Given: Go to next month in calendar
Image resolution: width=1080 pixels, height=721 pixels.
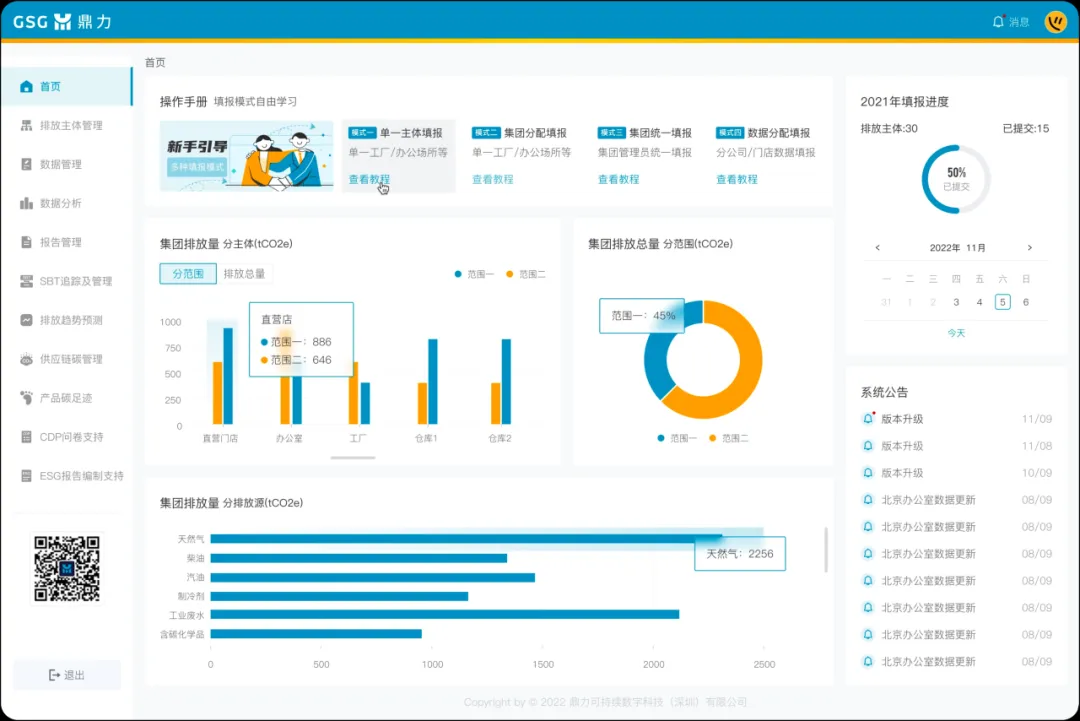Looking at the screenshot, I should tap(1030, 248).
